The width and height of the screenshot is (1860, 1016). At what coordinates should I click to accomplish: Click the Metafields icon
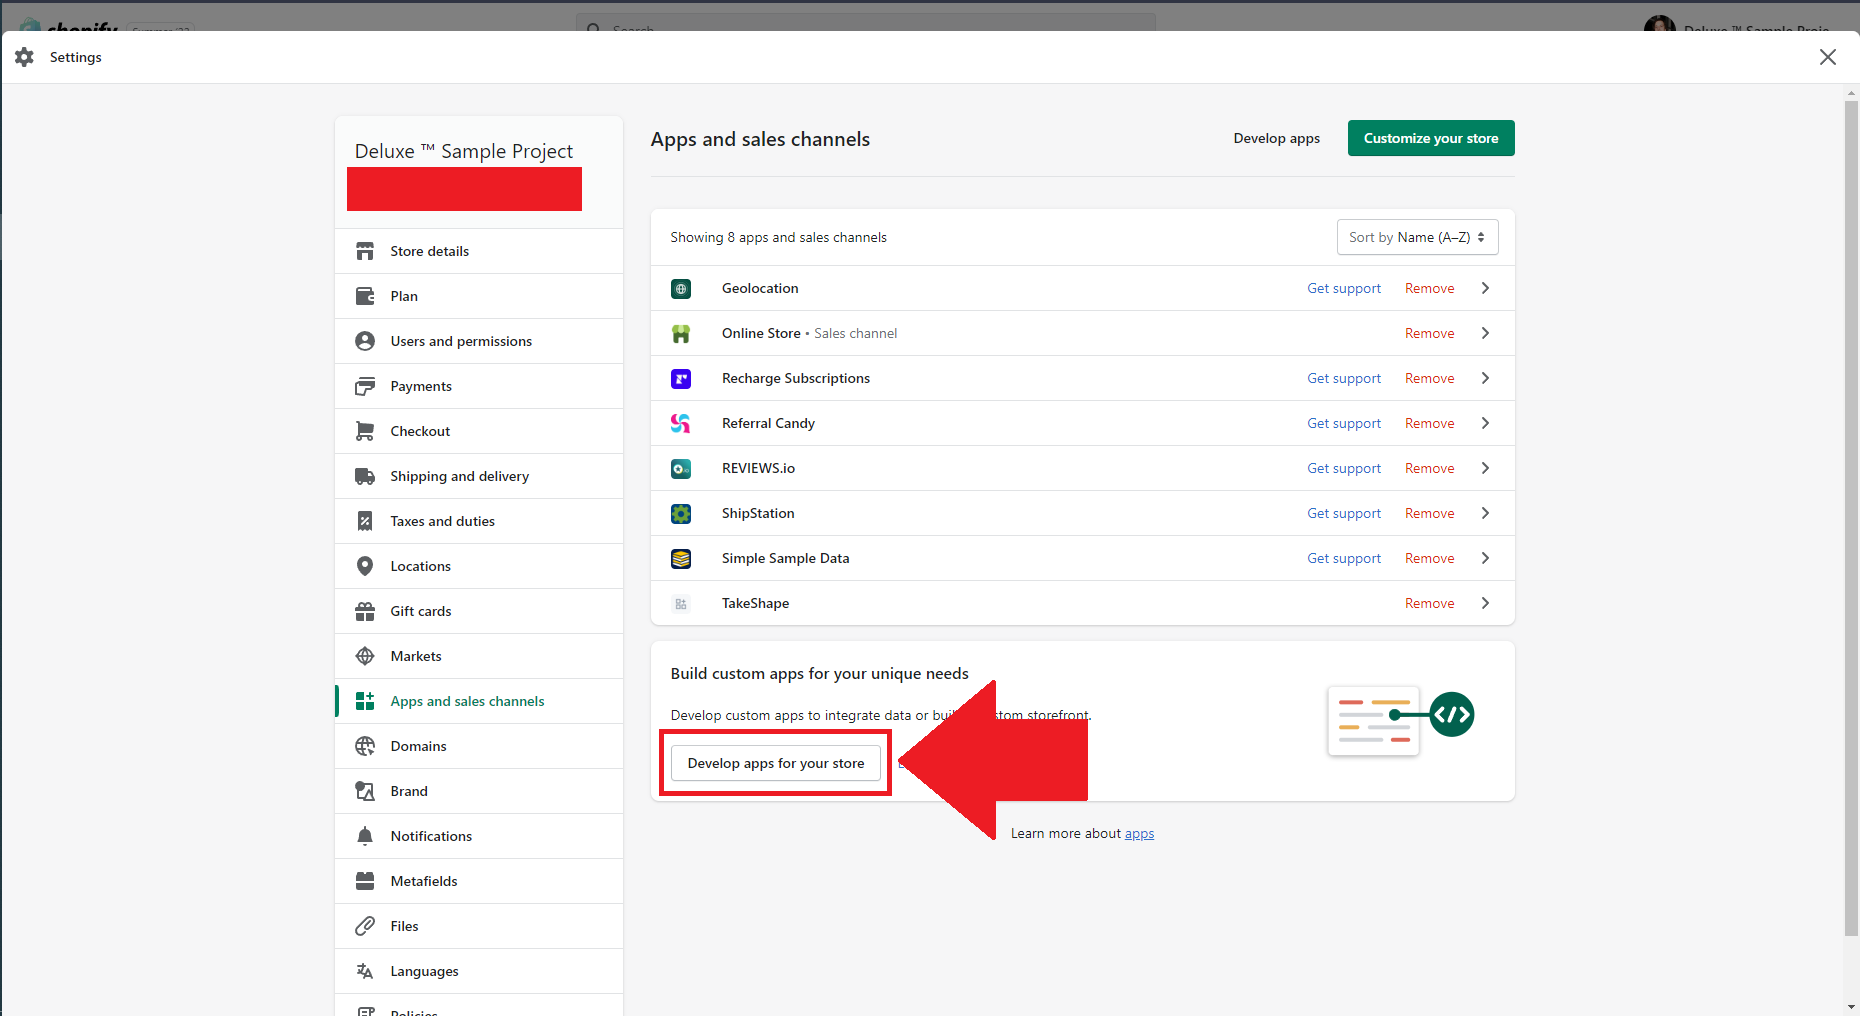click(365, 881)
